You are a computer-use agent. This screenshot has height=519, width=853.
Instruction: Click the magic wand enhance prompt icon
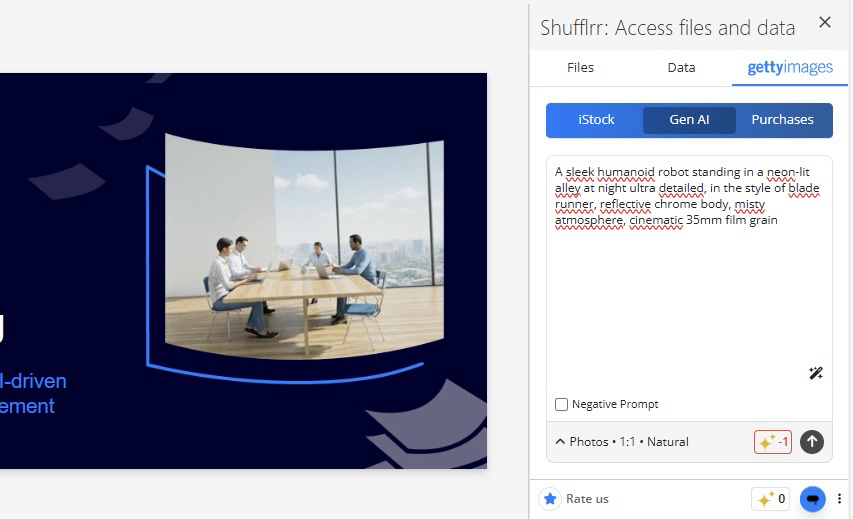(815, 373)
